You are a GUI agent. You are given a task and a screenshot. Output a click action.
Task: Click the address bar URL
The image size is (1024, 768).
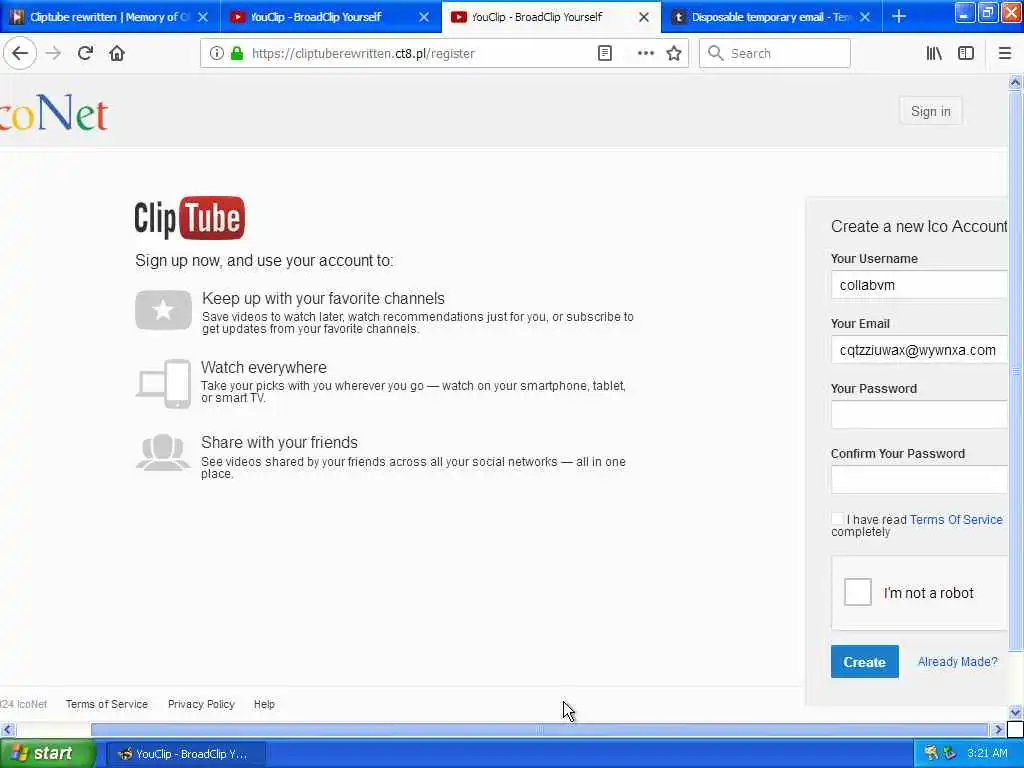tap(363, 54)
